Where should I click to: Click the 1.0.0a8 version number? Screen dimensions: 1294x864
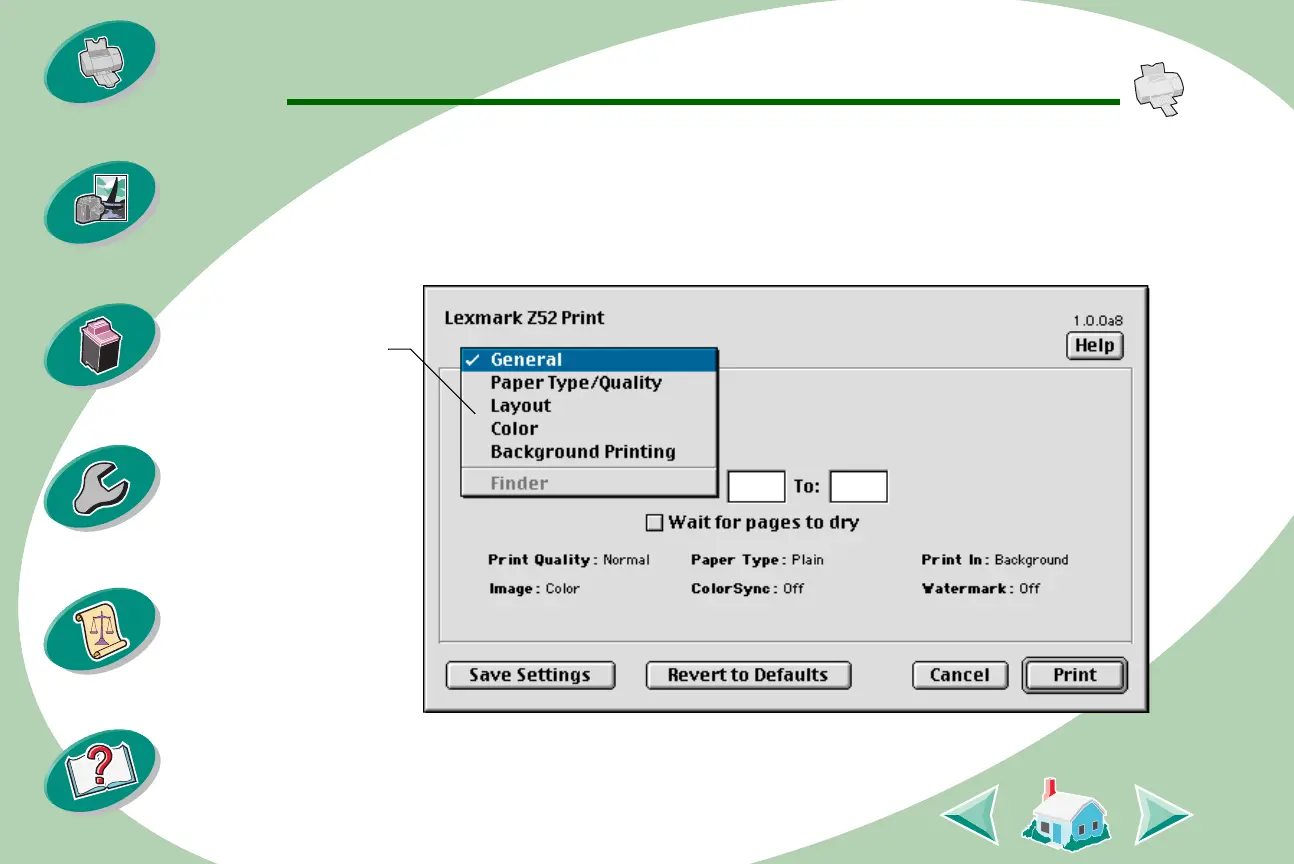click(1098, 322)
